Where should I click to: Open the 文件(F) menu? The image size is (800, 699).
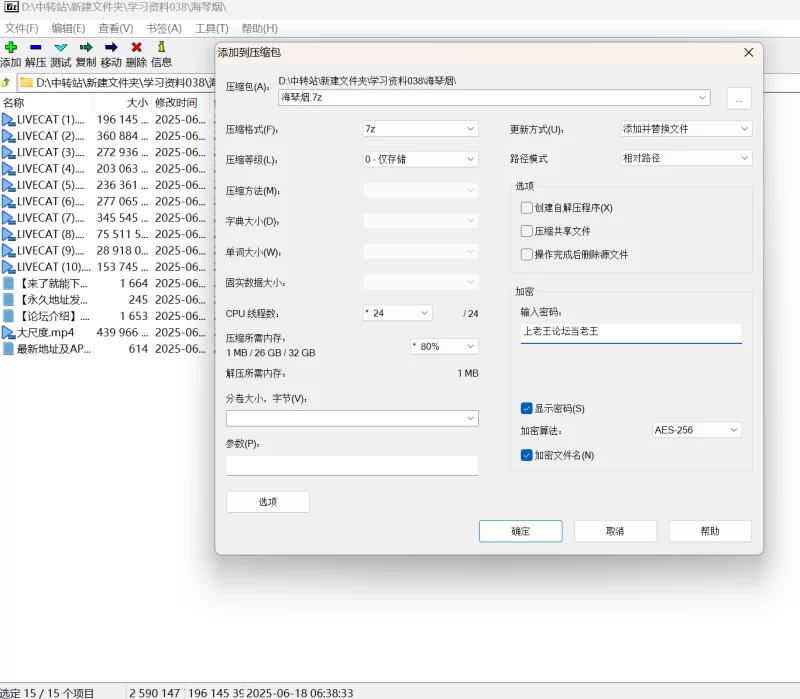21,28
